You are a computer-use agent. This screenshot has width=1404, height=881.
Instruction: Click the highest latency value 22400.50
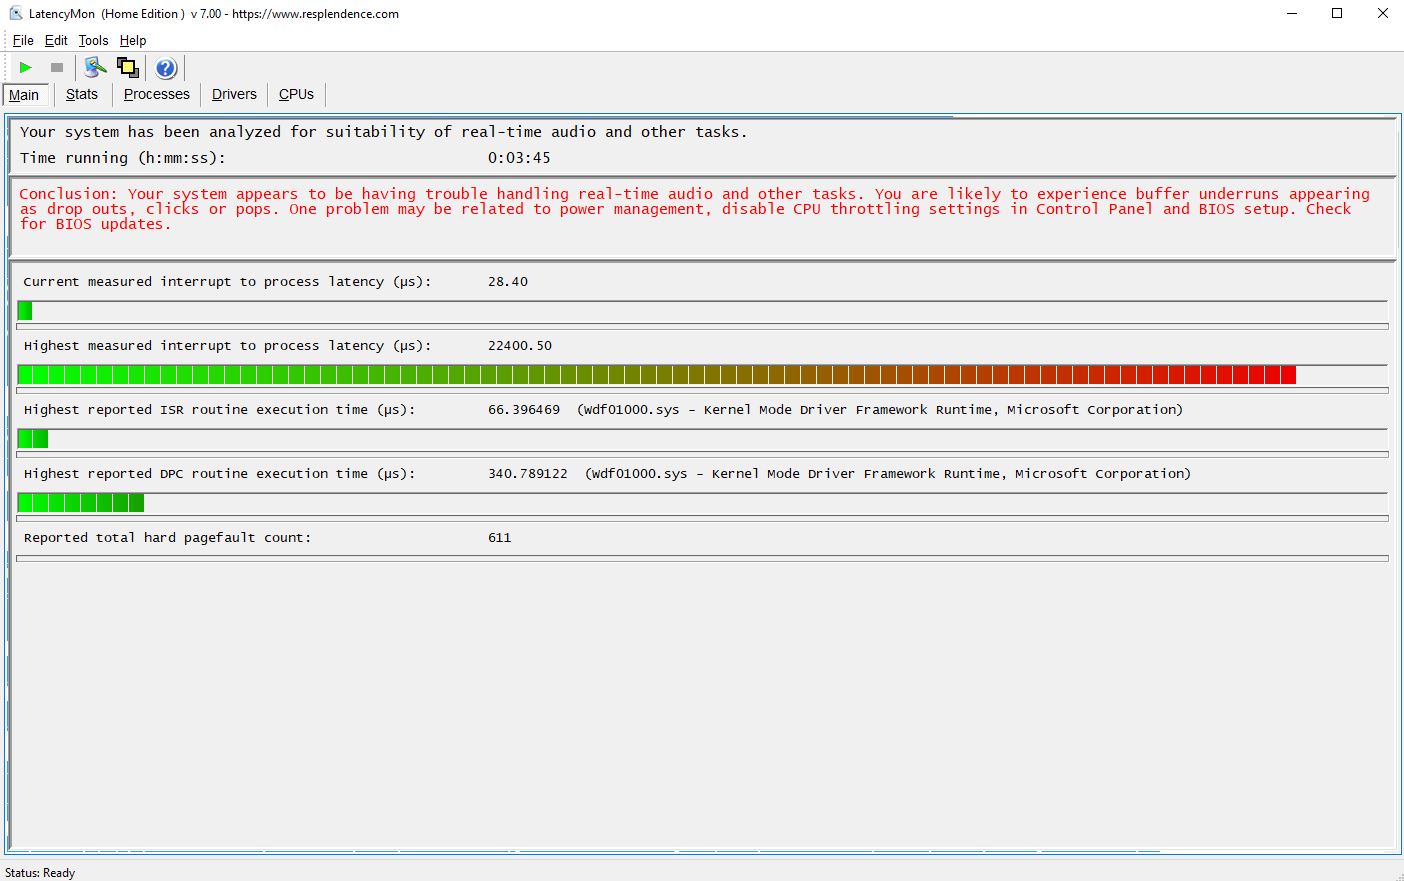pos(520,346)
